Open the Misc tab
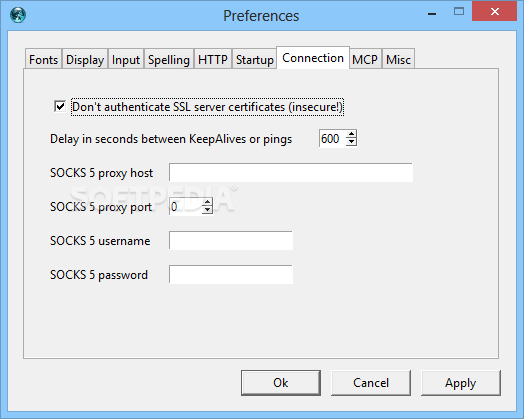This screenshot has height=419, width=524. [398, 59]
